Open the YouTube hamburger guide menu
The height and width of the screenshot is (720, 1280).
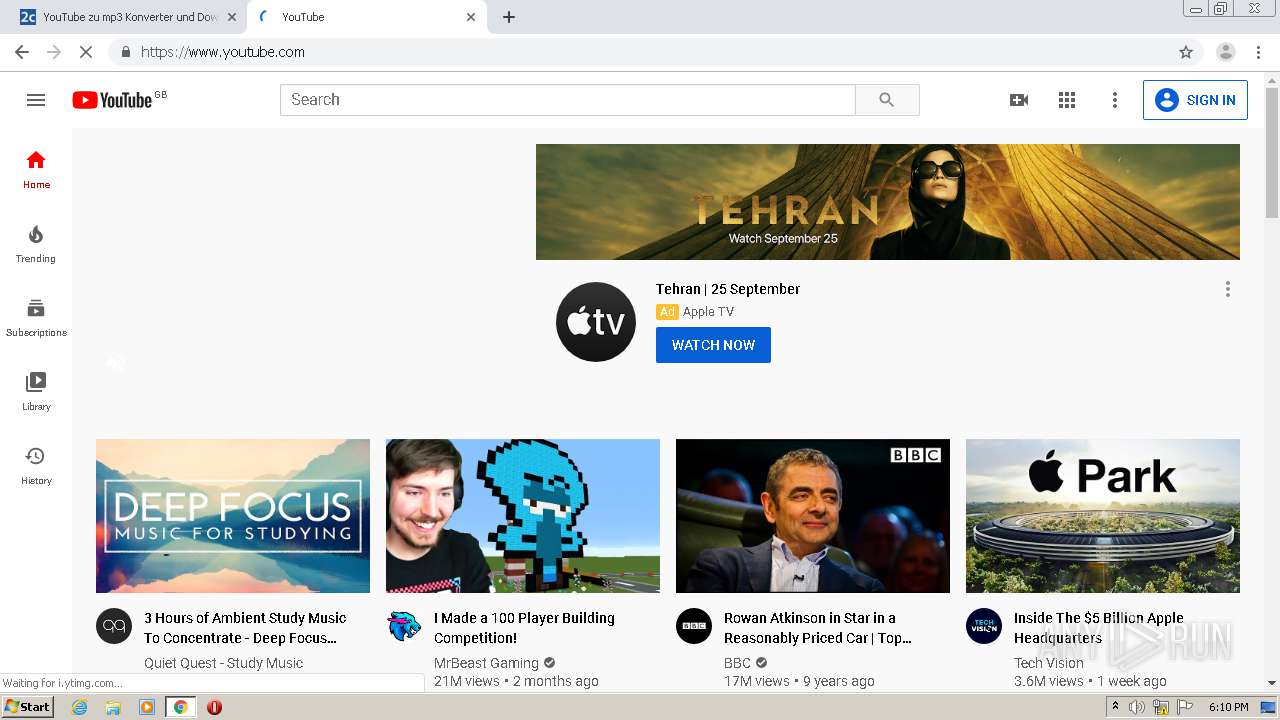pyautogui.click(x=36, y=100)
